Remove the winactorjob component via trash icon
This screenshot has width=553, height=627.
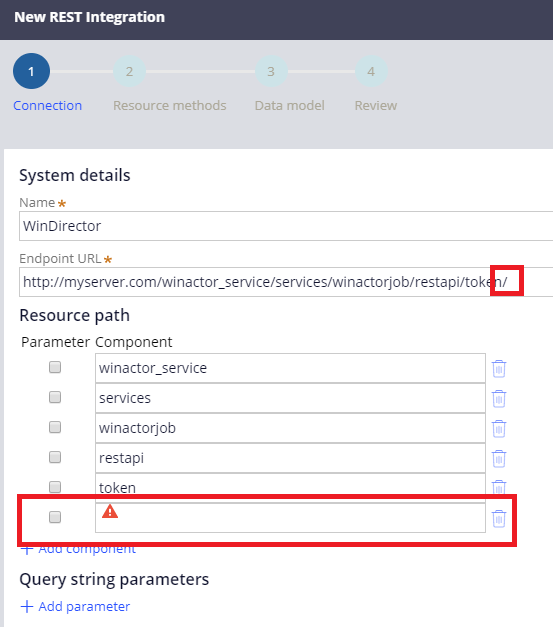click(499, 428)
